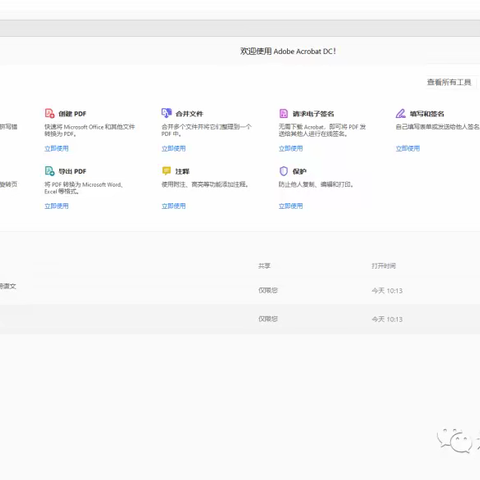This screenshot has width=480, height=480.
Task: Open 立即使用 link under 保护
Action: [x=291, y=206]
